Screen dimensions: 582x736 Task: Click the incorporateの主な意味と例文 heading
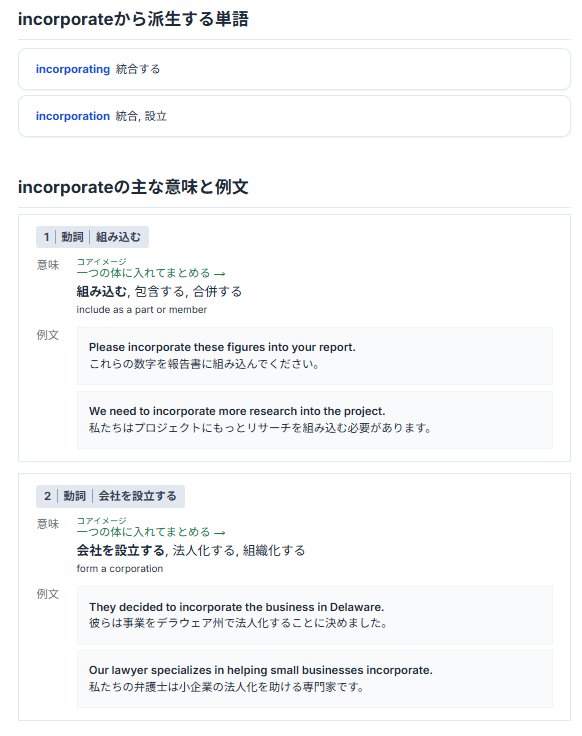click(133, 187)
